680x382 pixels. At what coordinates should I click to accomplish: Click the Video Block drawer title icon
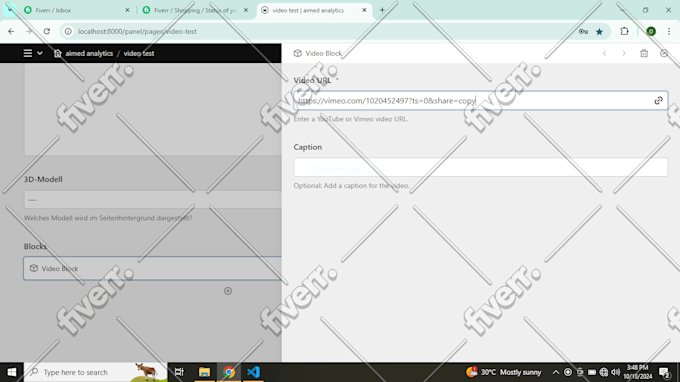(x=298, y=53)
